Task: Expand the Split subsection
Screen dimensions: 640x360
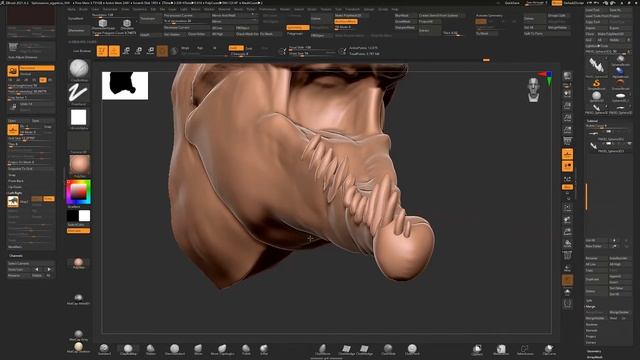Action: [x=589, y=300]
